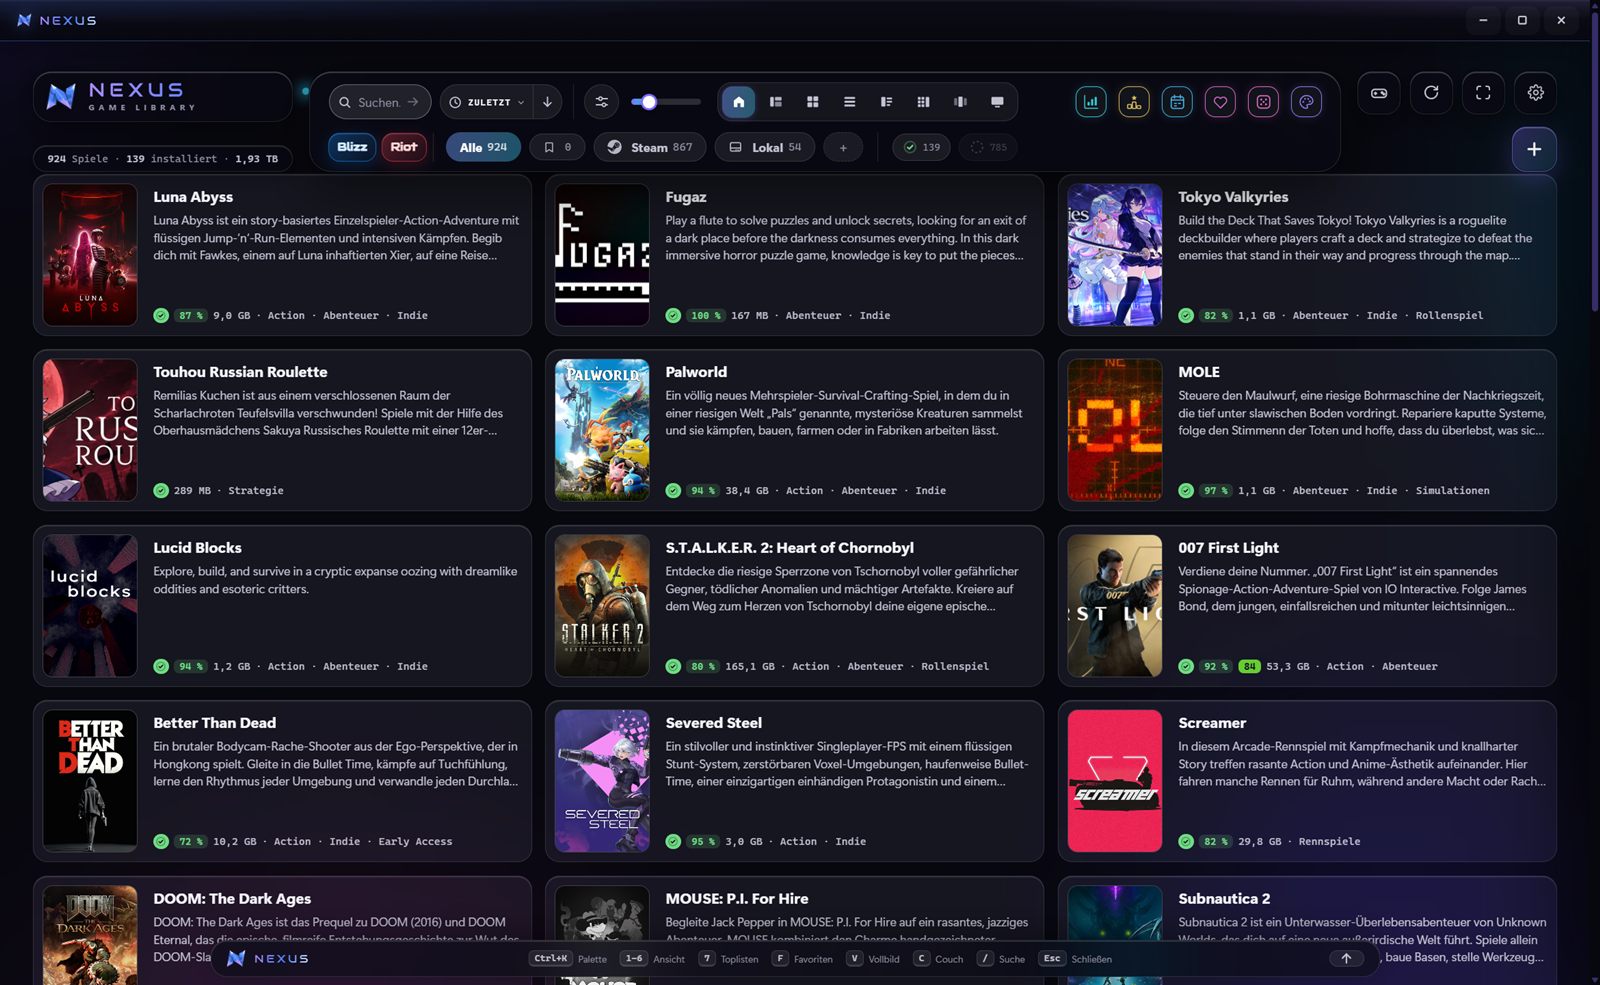Screen dimensions: 1600x985
Task: Select the Lokal 54 tab
Action: tap(765, 147)
